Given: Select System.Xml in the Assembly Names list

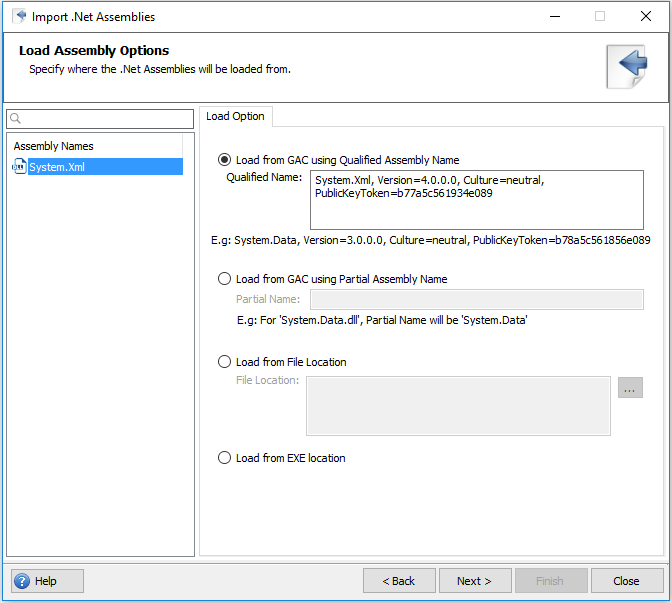Looking at the screenshot, I should pos(57,167).
